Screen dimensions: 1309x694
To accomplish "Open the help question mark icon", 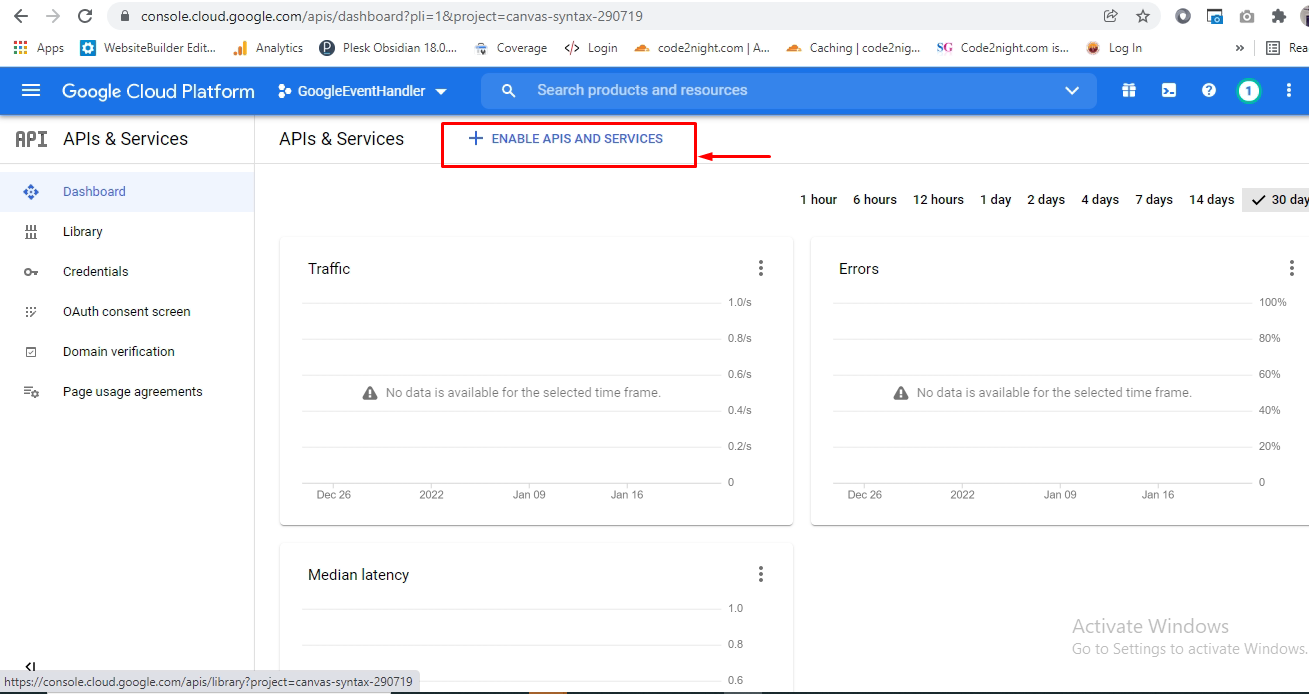I will click(1209, 91).
